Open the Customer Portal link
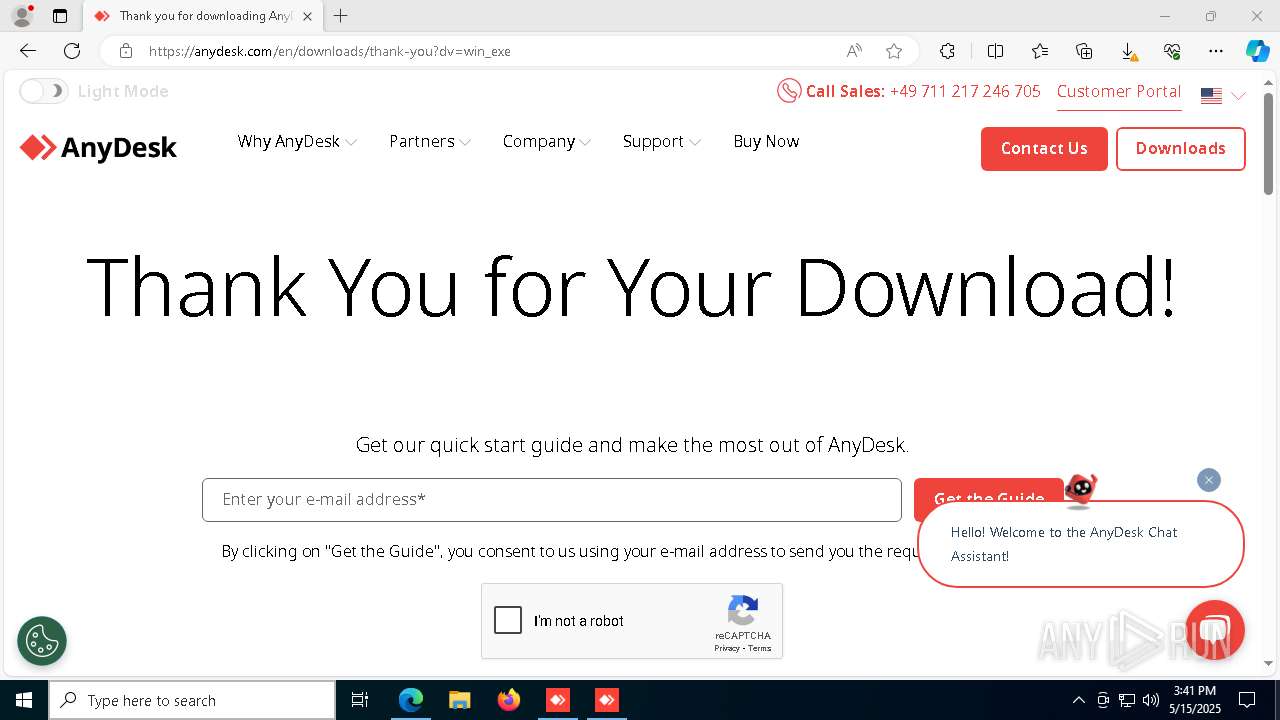This screenshot has height=720, width=1280. (x=1119, y=91)
